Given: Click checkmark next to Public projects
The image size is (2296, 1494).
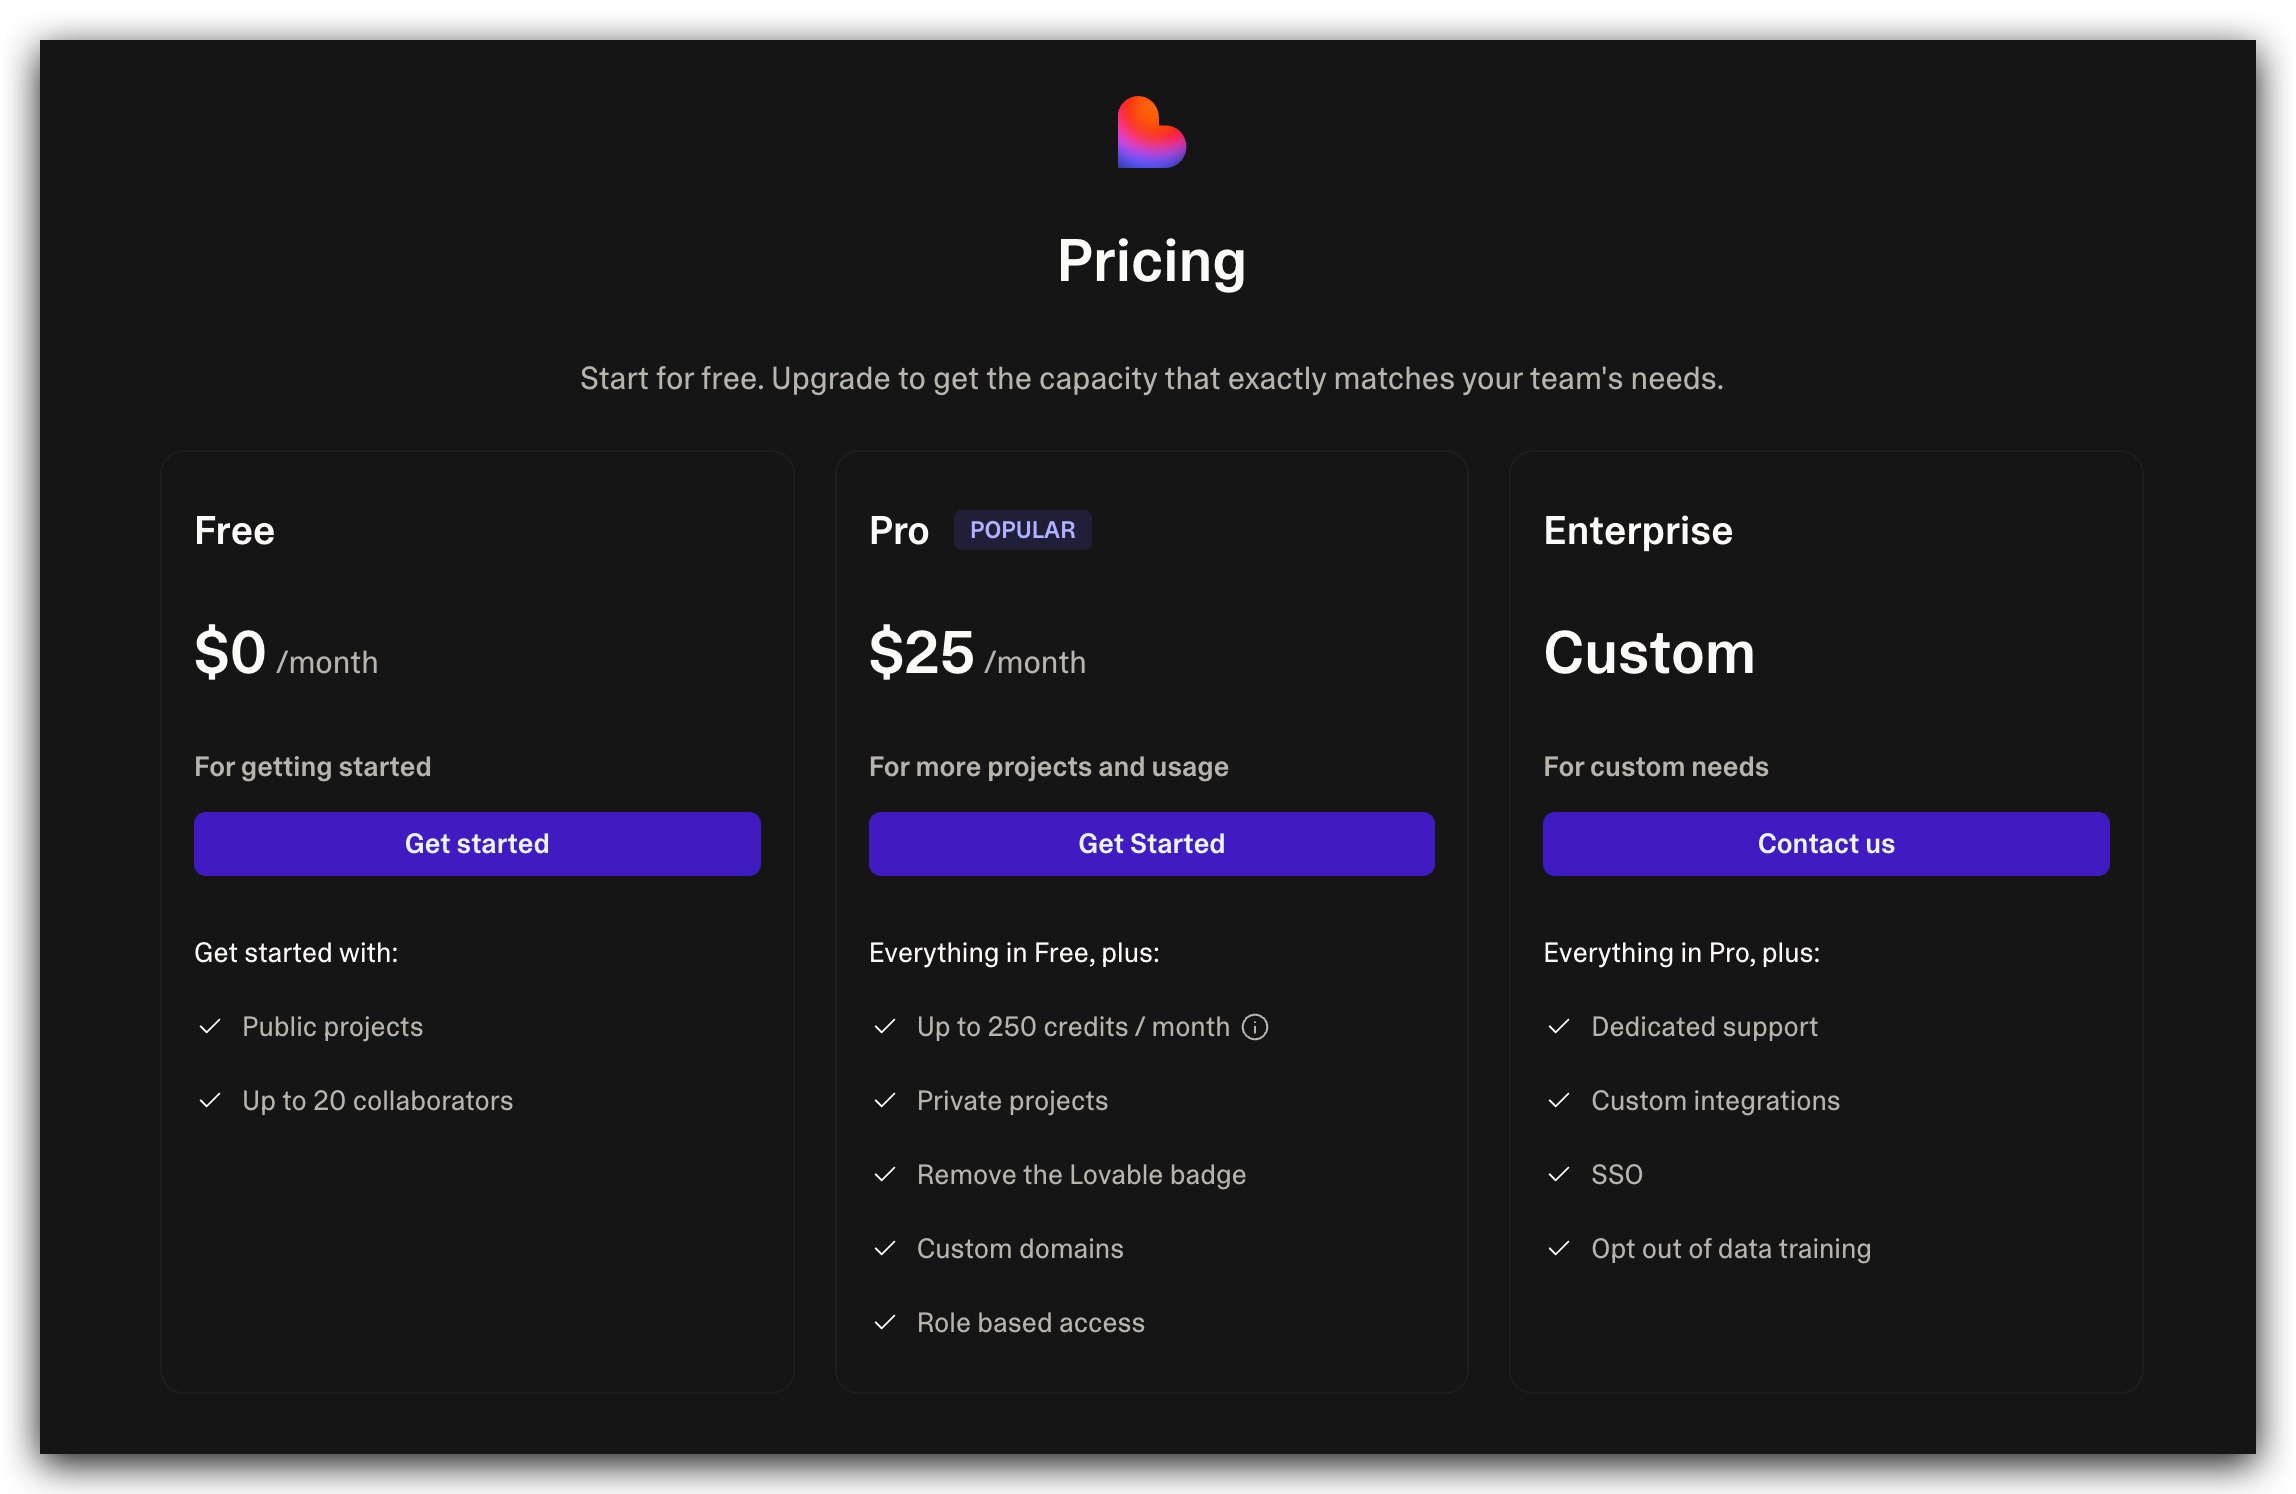Looking at the screenshot, I should point(210,1027).
